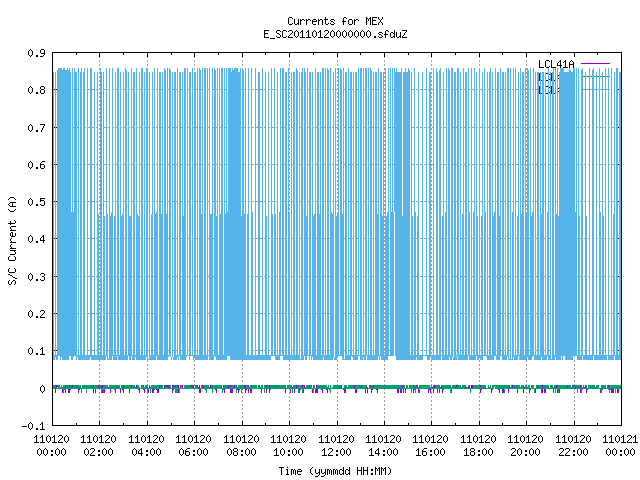Click the "Time (yymmdd HH:MM)" x-axis label
Screen dimensions: 640x480
(335, 471)
